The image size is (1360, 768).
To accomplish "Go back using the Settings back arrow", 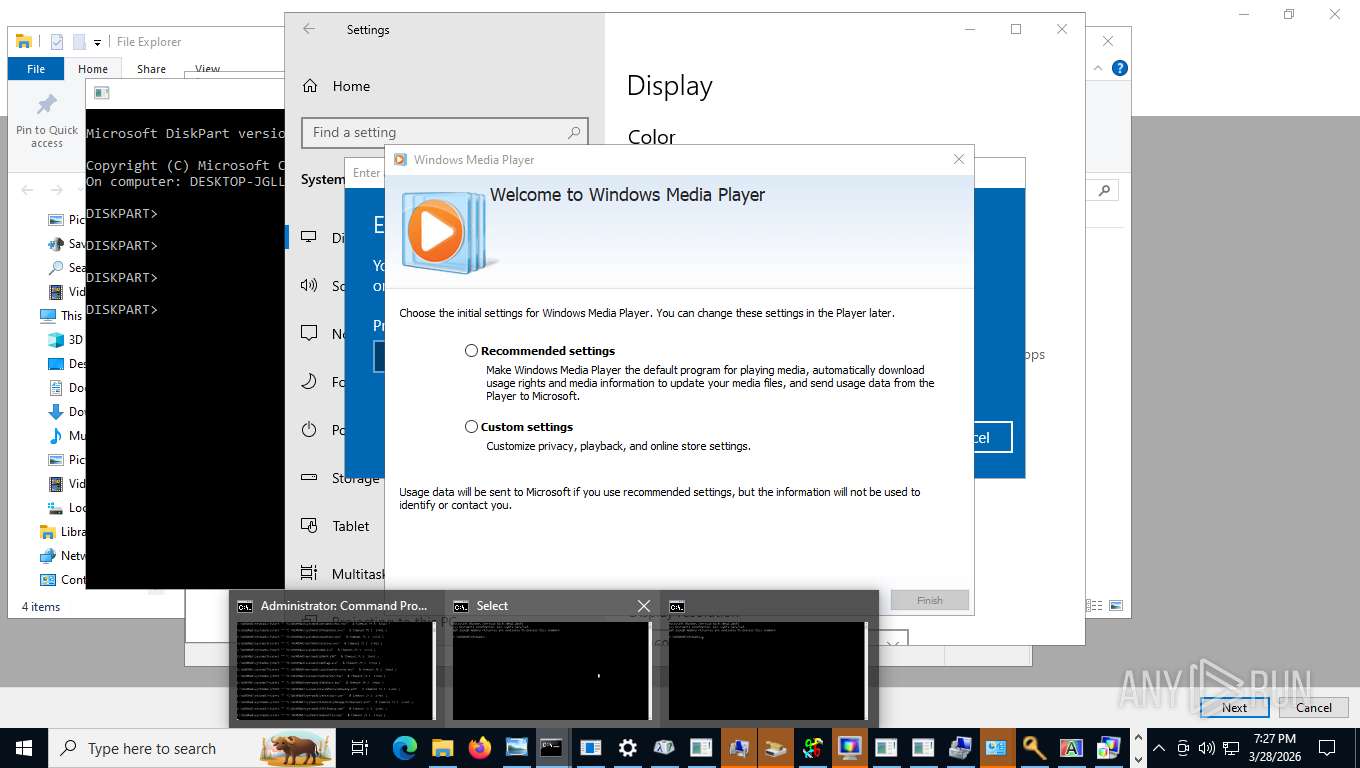I will coord(309,30).
